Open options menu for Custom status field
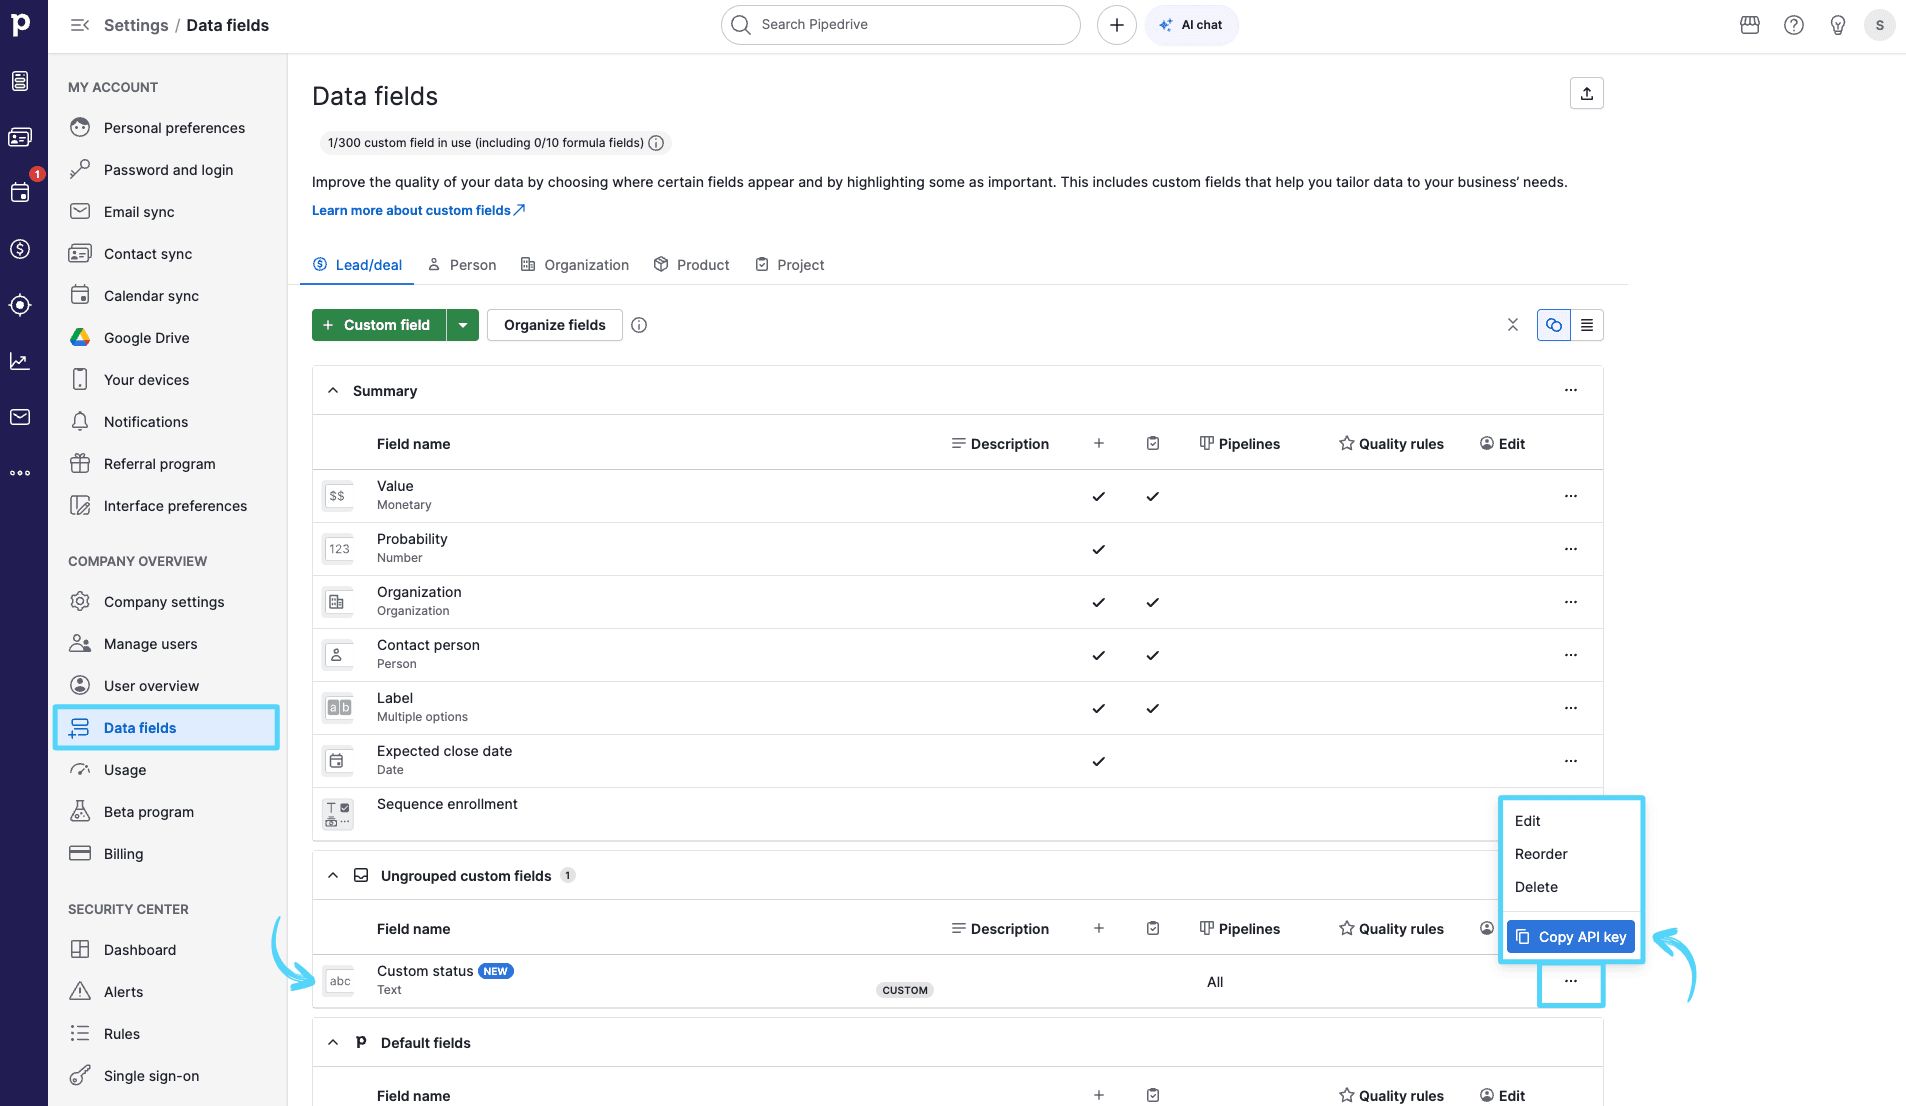The height and width of the screenshot is (1106, 1906). pos(1571,981)
